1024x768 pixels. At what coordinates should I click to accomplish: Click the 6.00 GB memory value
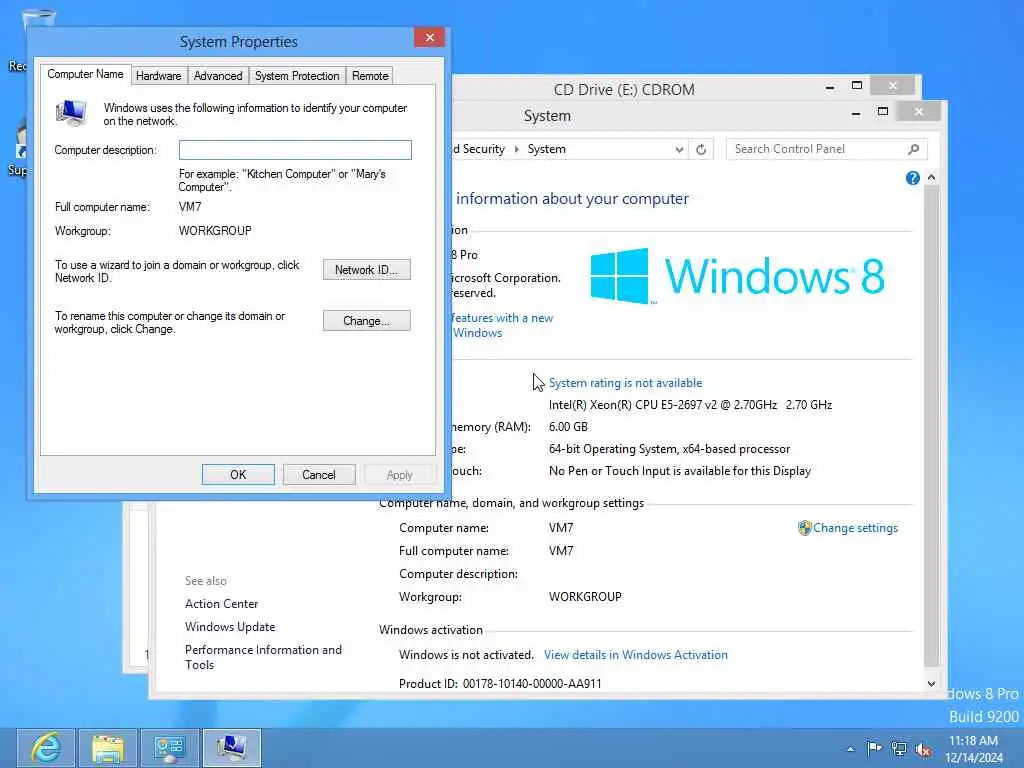pyautogui.click(x=568, y=427)
